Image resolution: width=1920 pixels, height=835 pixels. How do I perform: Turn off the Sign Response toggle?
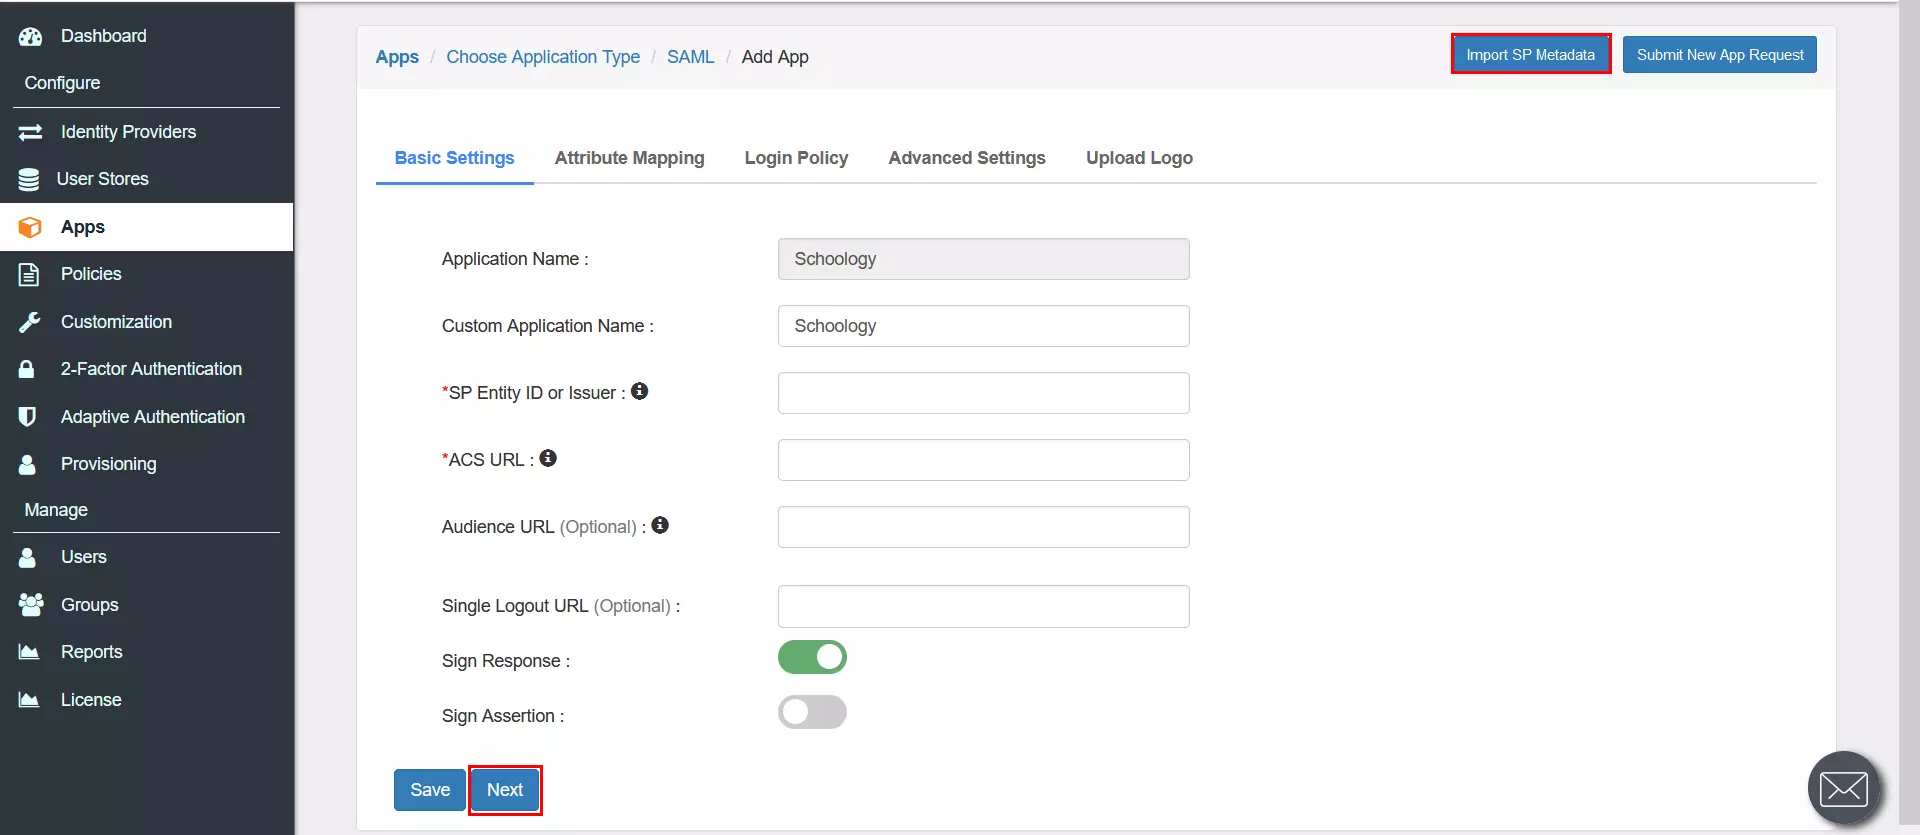812,657
